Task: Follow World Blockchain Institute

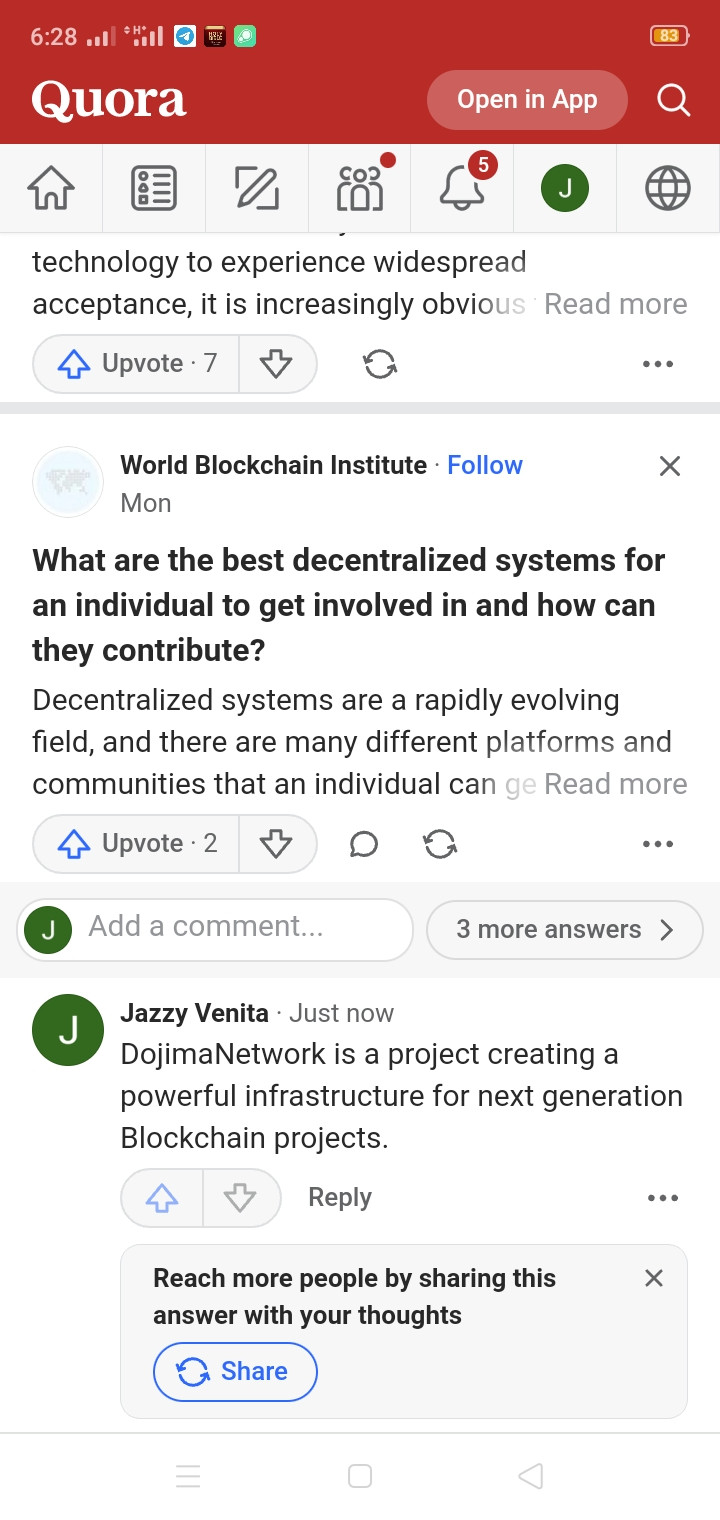Action: pyautogui.click(x=485, y=465)
